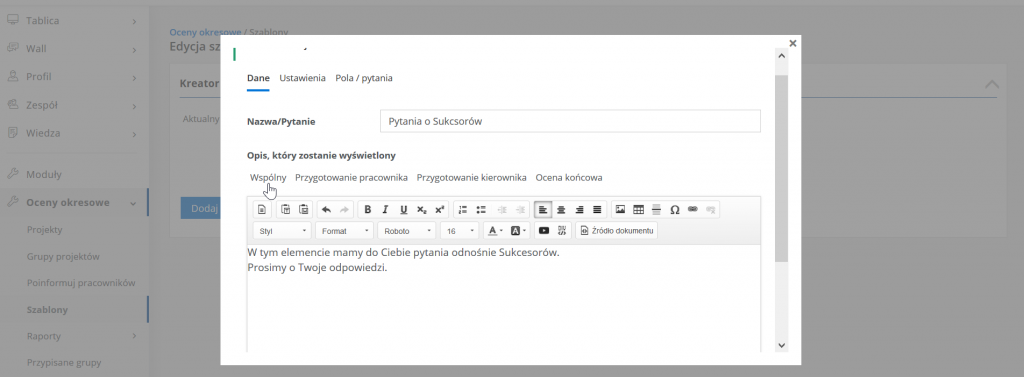Screen dimensions: 1024x377
Task: Collapse the Kreator panel chevron
Action: pyautogui.click(x=991, y=84)
